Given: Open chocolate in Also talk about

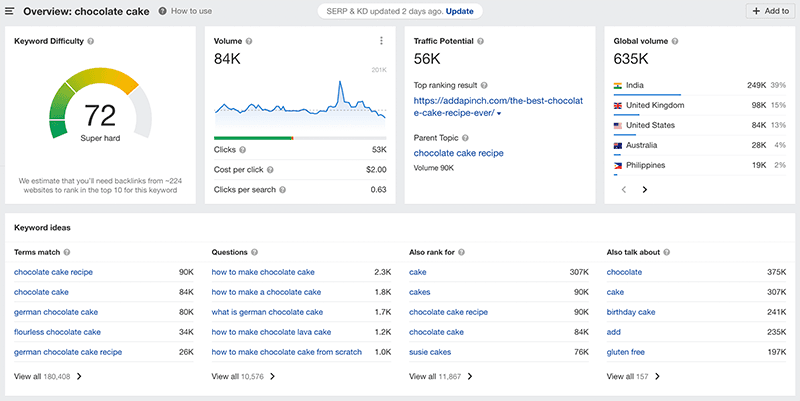Looking at the screenshot, I should pyautogui.click(x=624, y=272).
